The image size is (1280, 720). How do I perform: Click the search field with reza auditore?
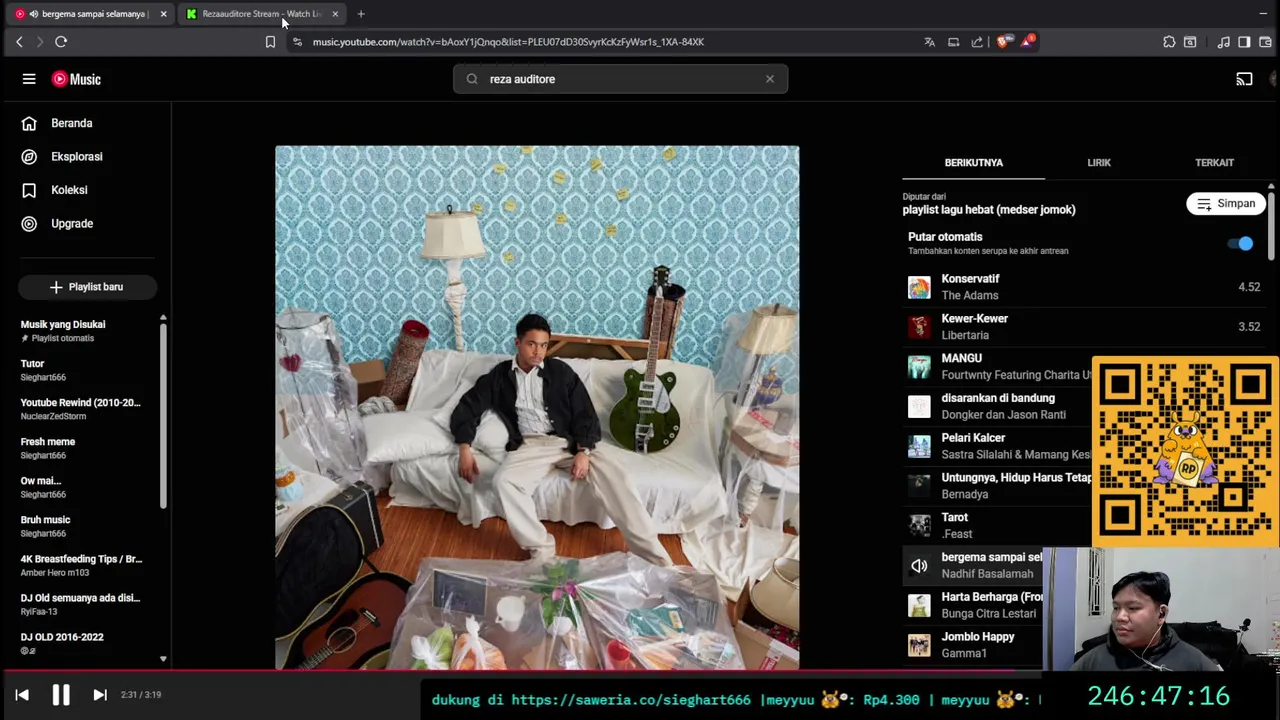point(620,79)
